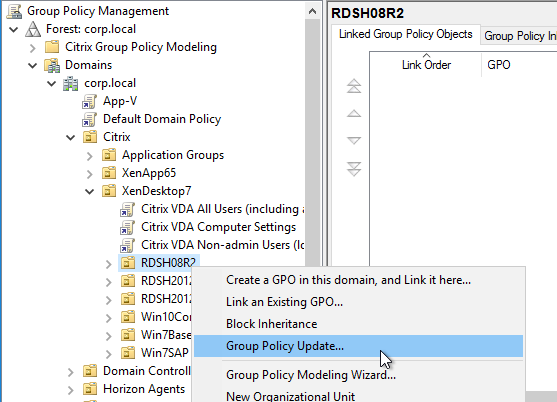Select Citrix VDA Computer Settings item
Image resolution: width=557 pixels, height=402 pixels.
(218, 227)
